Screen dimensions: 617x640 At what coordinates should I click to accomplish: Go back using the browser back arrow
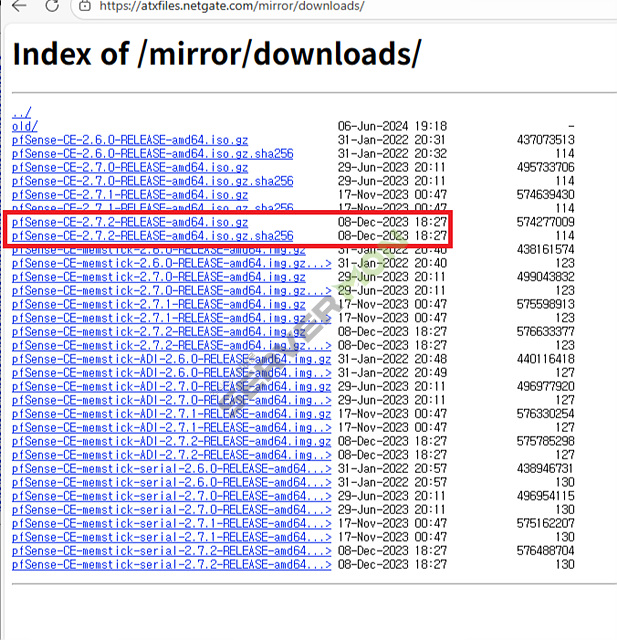19,6
